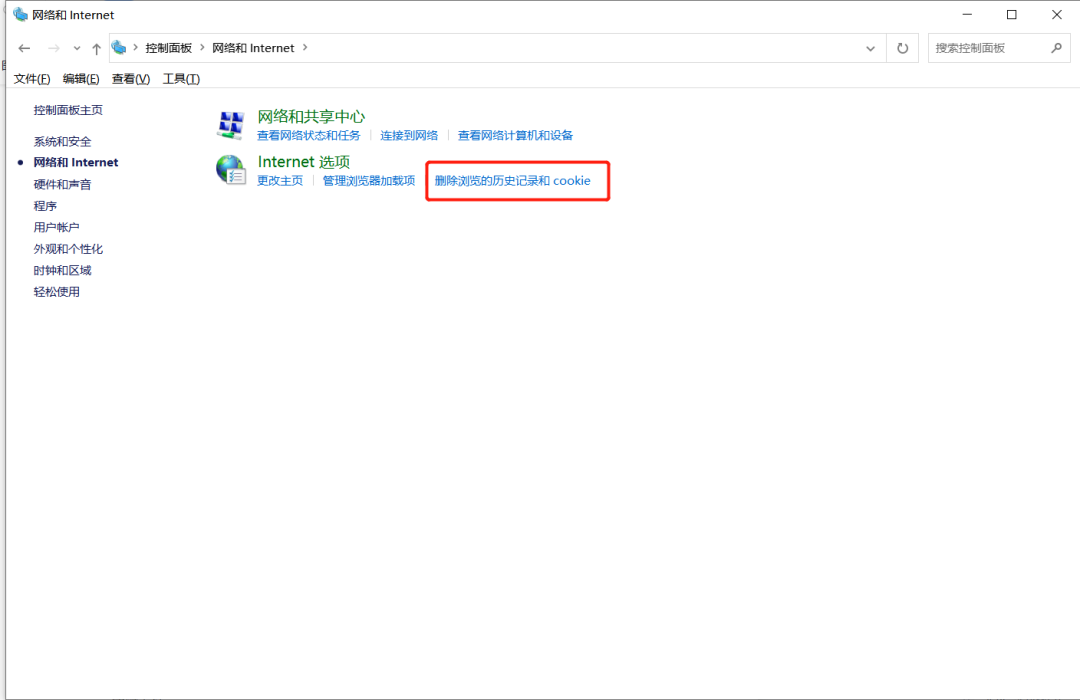This screenshot has width=1080, height=700.
Task: Click the Internet 选项 globe icon
Action: [x=231, y=170]
